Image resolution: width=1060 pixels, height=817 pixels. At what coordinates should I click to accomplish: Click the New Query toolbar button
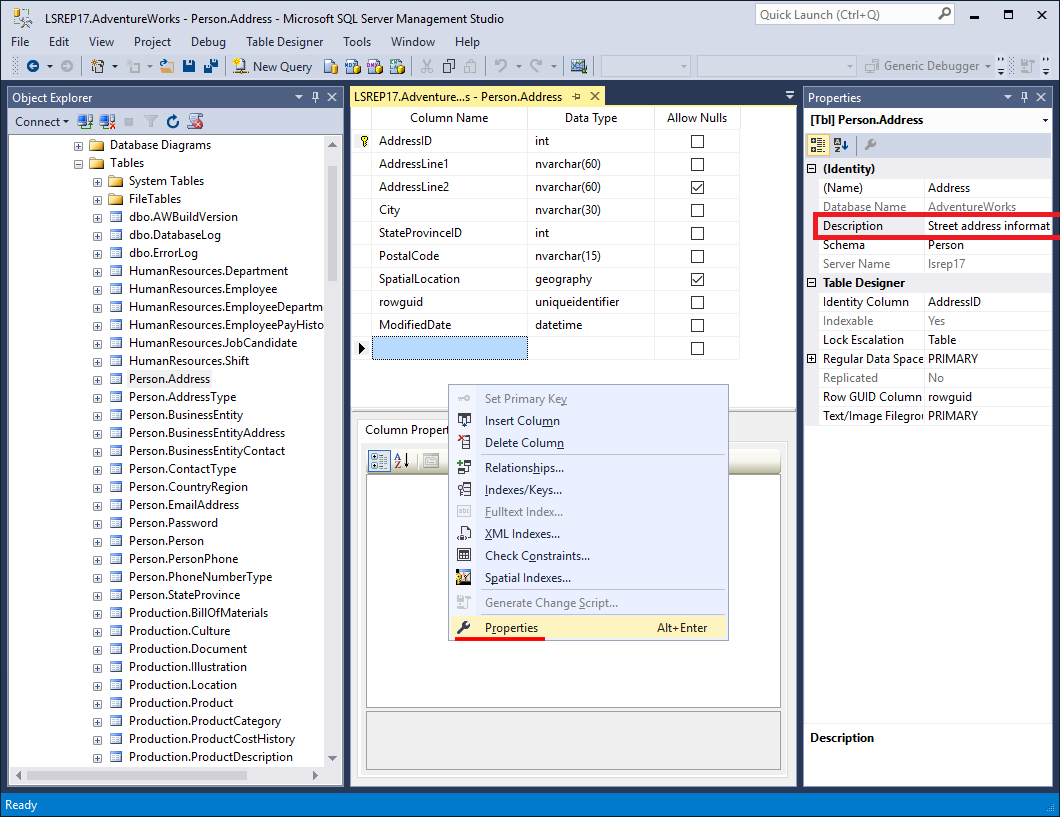click(273, 66)
